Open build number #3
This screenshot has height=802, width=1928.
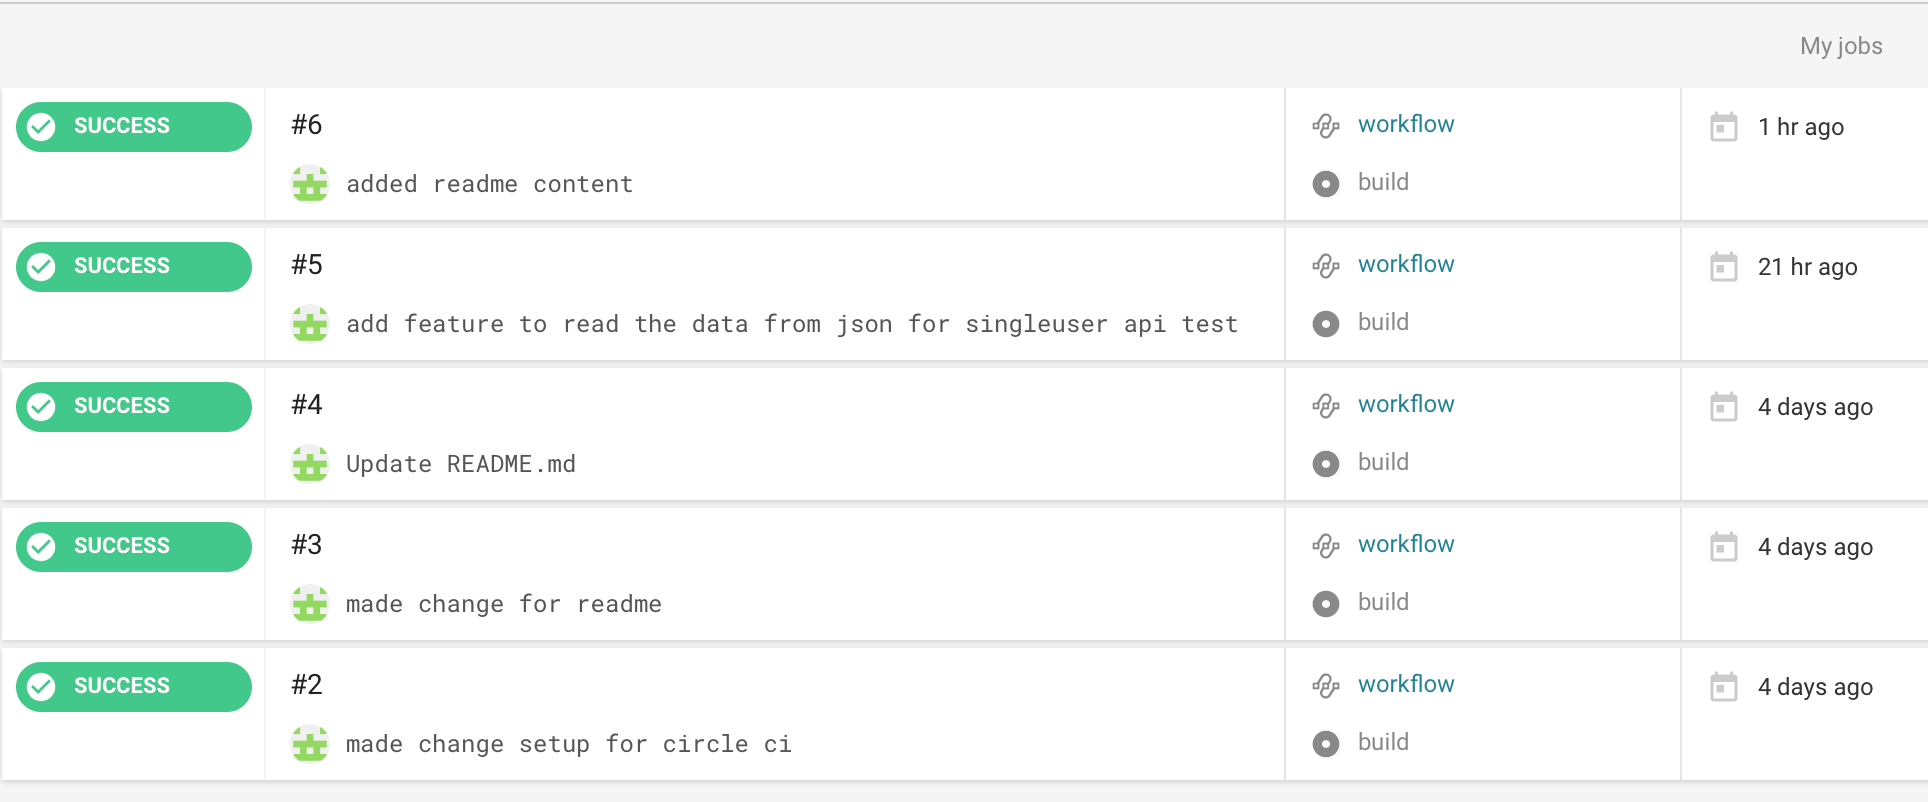(x=307, y=545)
